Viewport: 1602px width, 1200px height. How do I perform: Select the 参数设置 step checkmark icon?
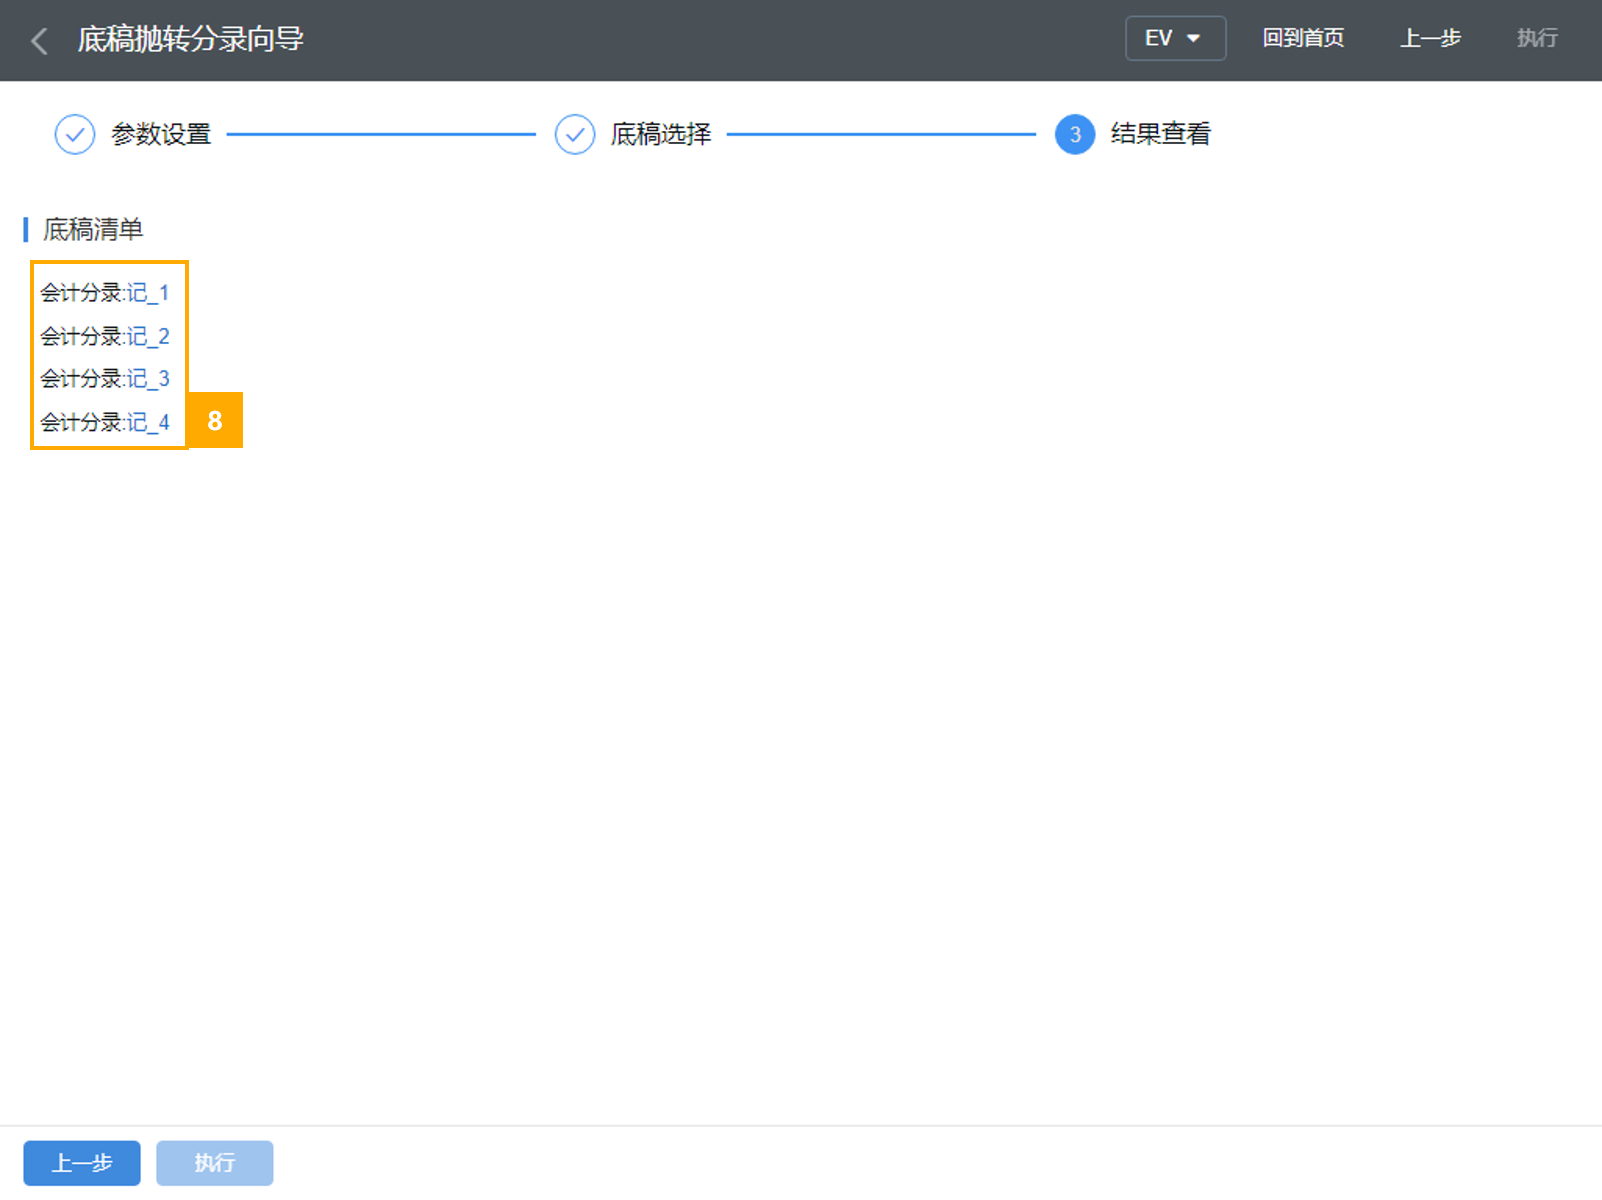[x=75, y=134]
